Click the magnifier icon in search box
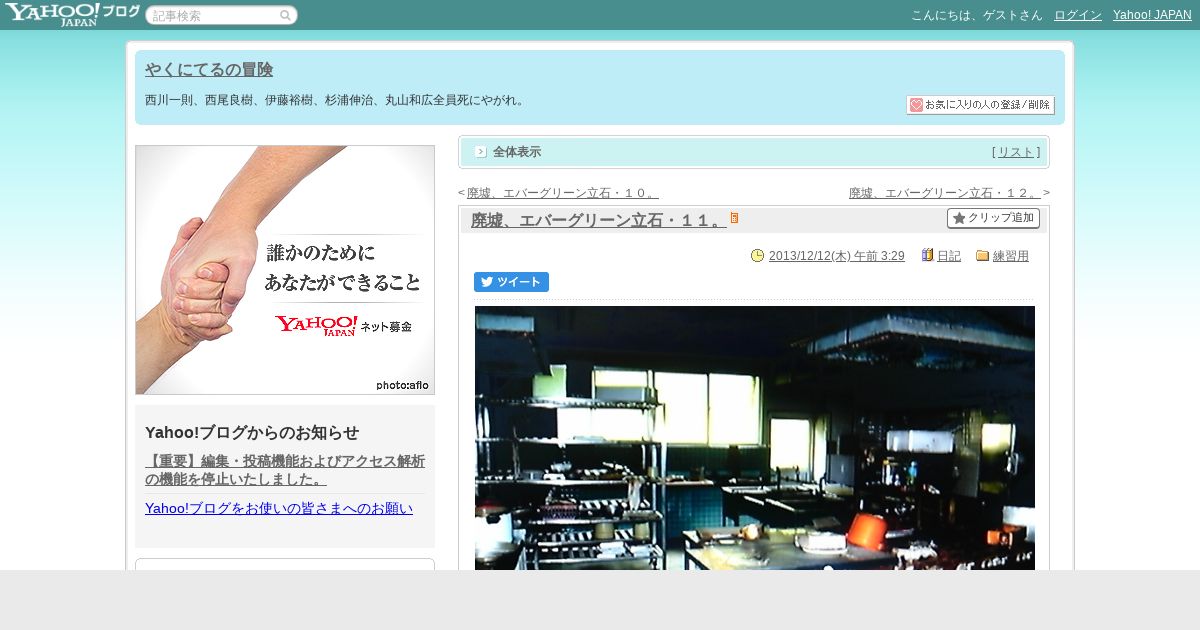The height and width of the screenshot is (630, 1200). tap(285, 15)
